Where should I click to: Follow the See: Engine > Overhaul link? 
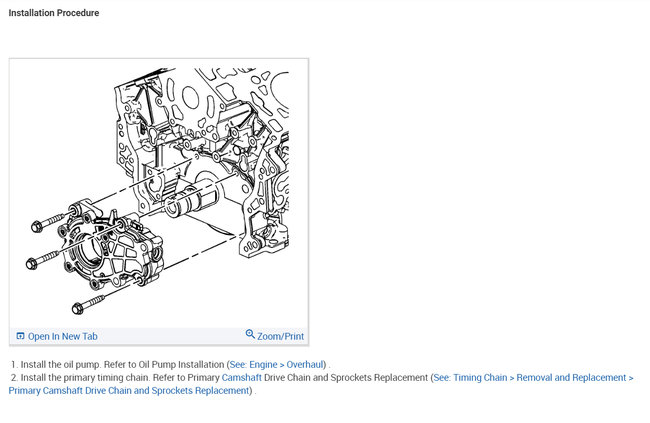[x=276, y=365]
